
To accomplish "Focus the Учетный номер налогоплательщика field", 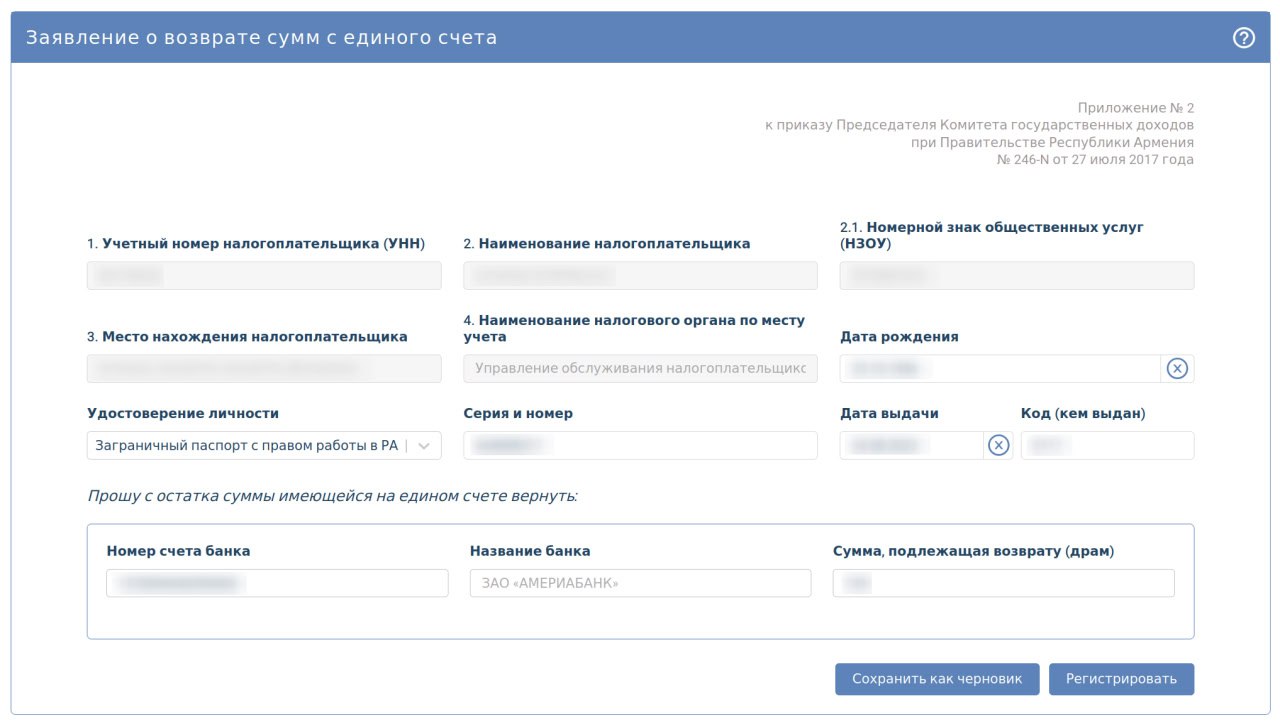I will tap(264, 276).
